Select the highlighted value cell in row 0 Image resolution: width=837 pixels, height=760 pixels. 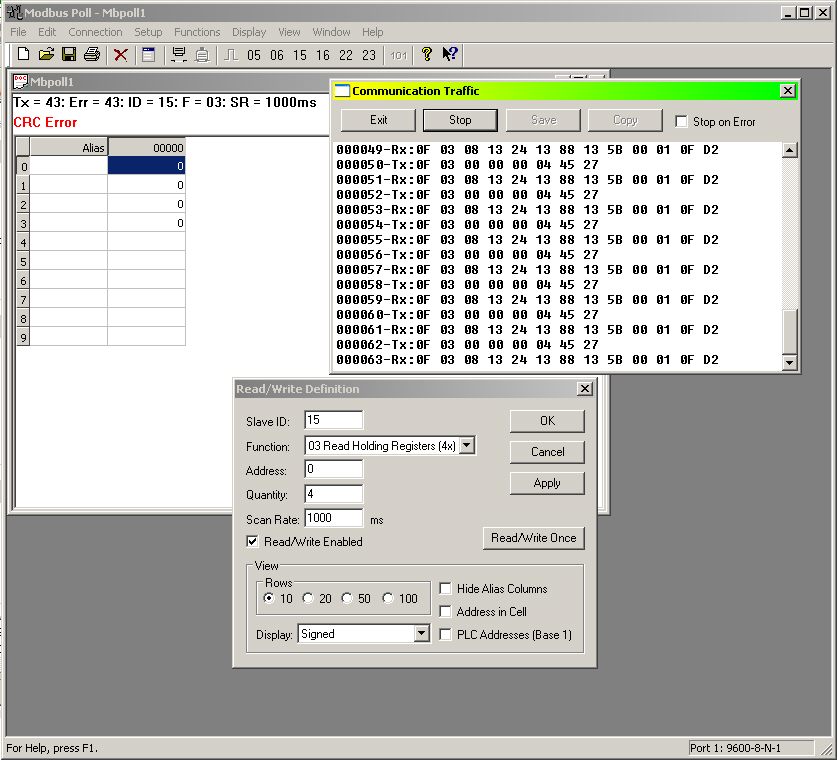(146, 166)
